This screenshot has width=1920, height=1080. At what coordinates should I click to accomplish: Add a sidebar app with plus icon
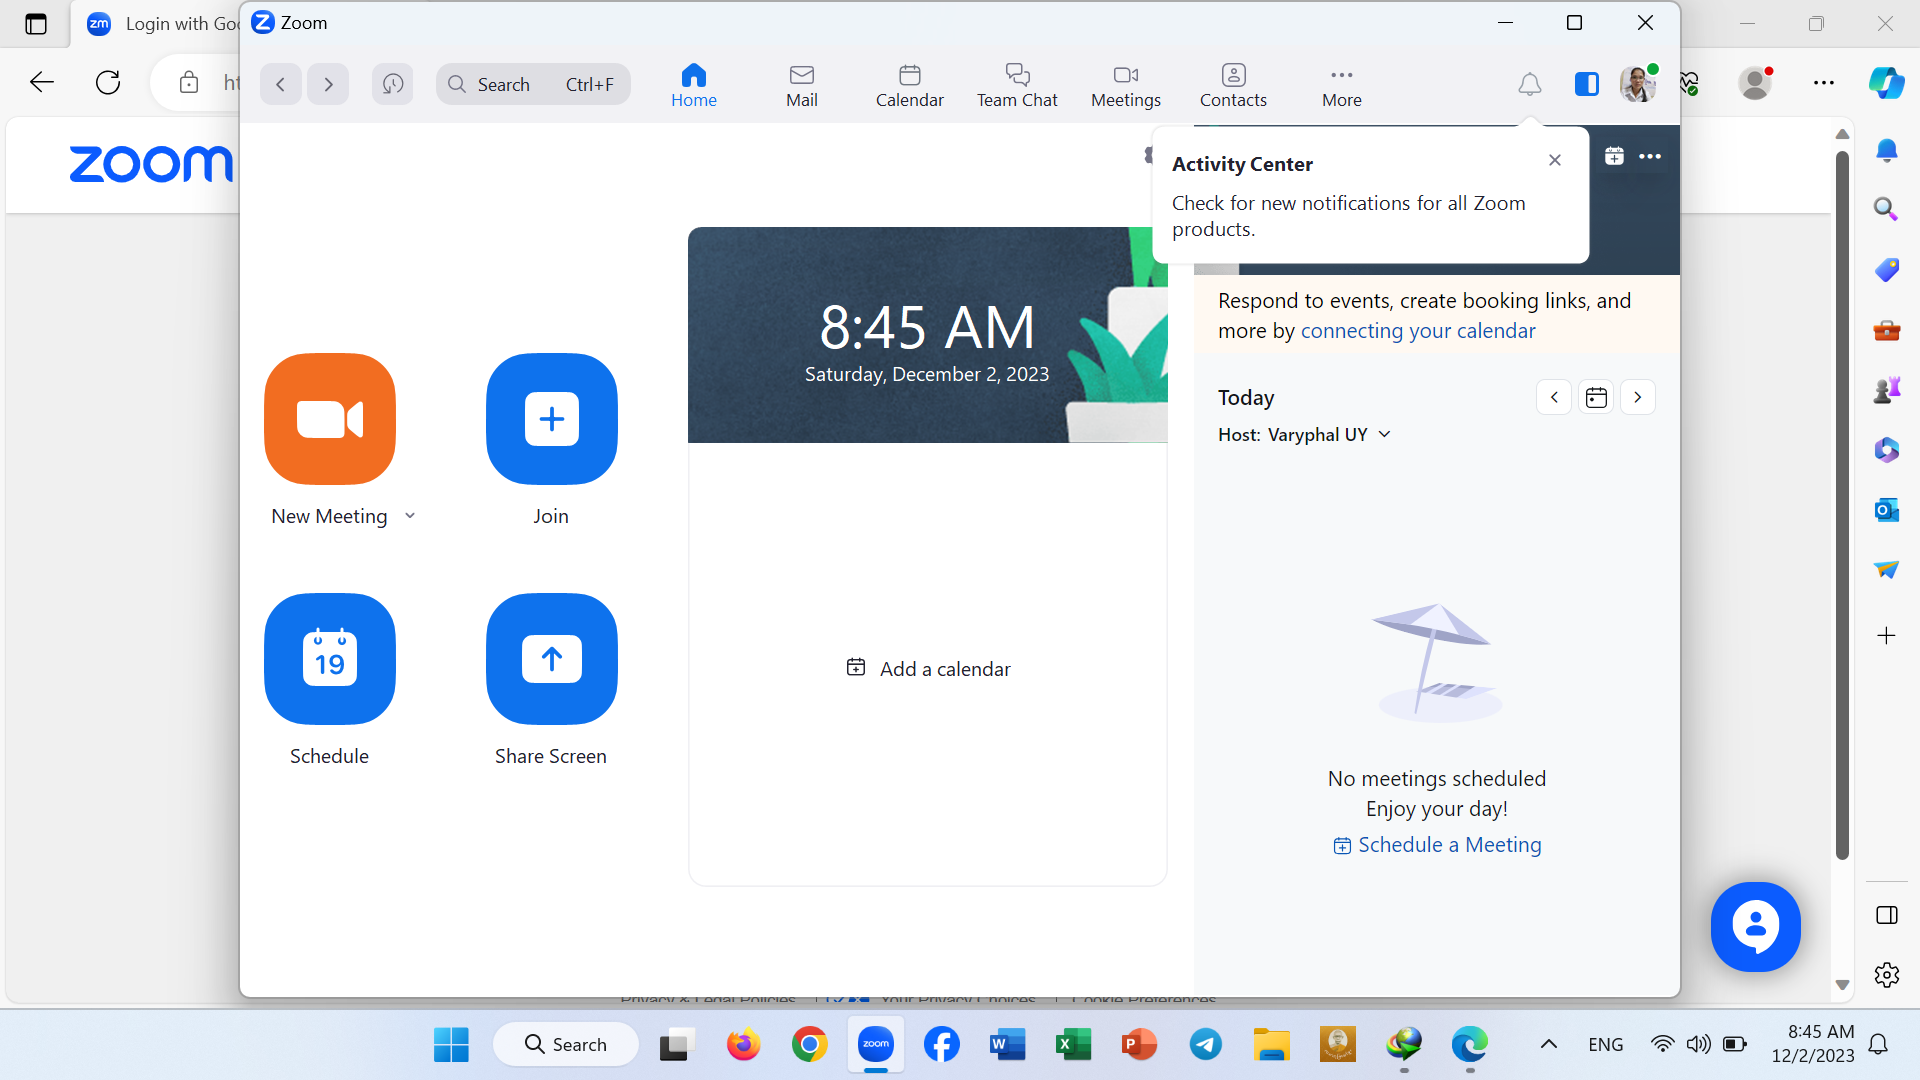1886,636
